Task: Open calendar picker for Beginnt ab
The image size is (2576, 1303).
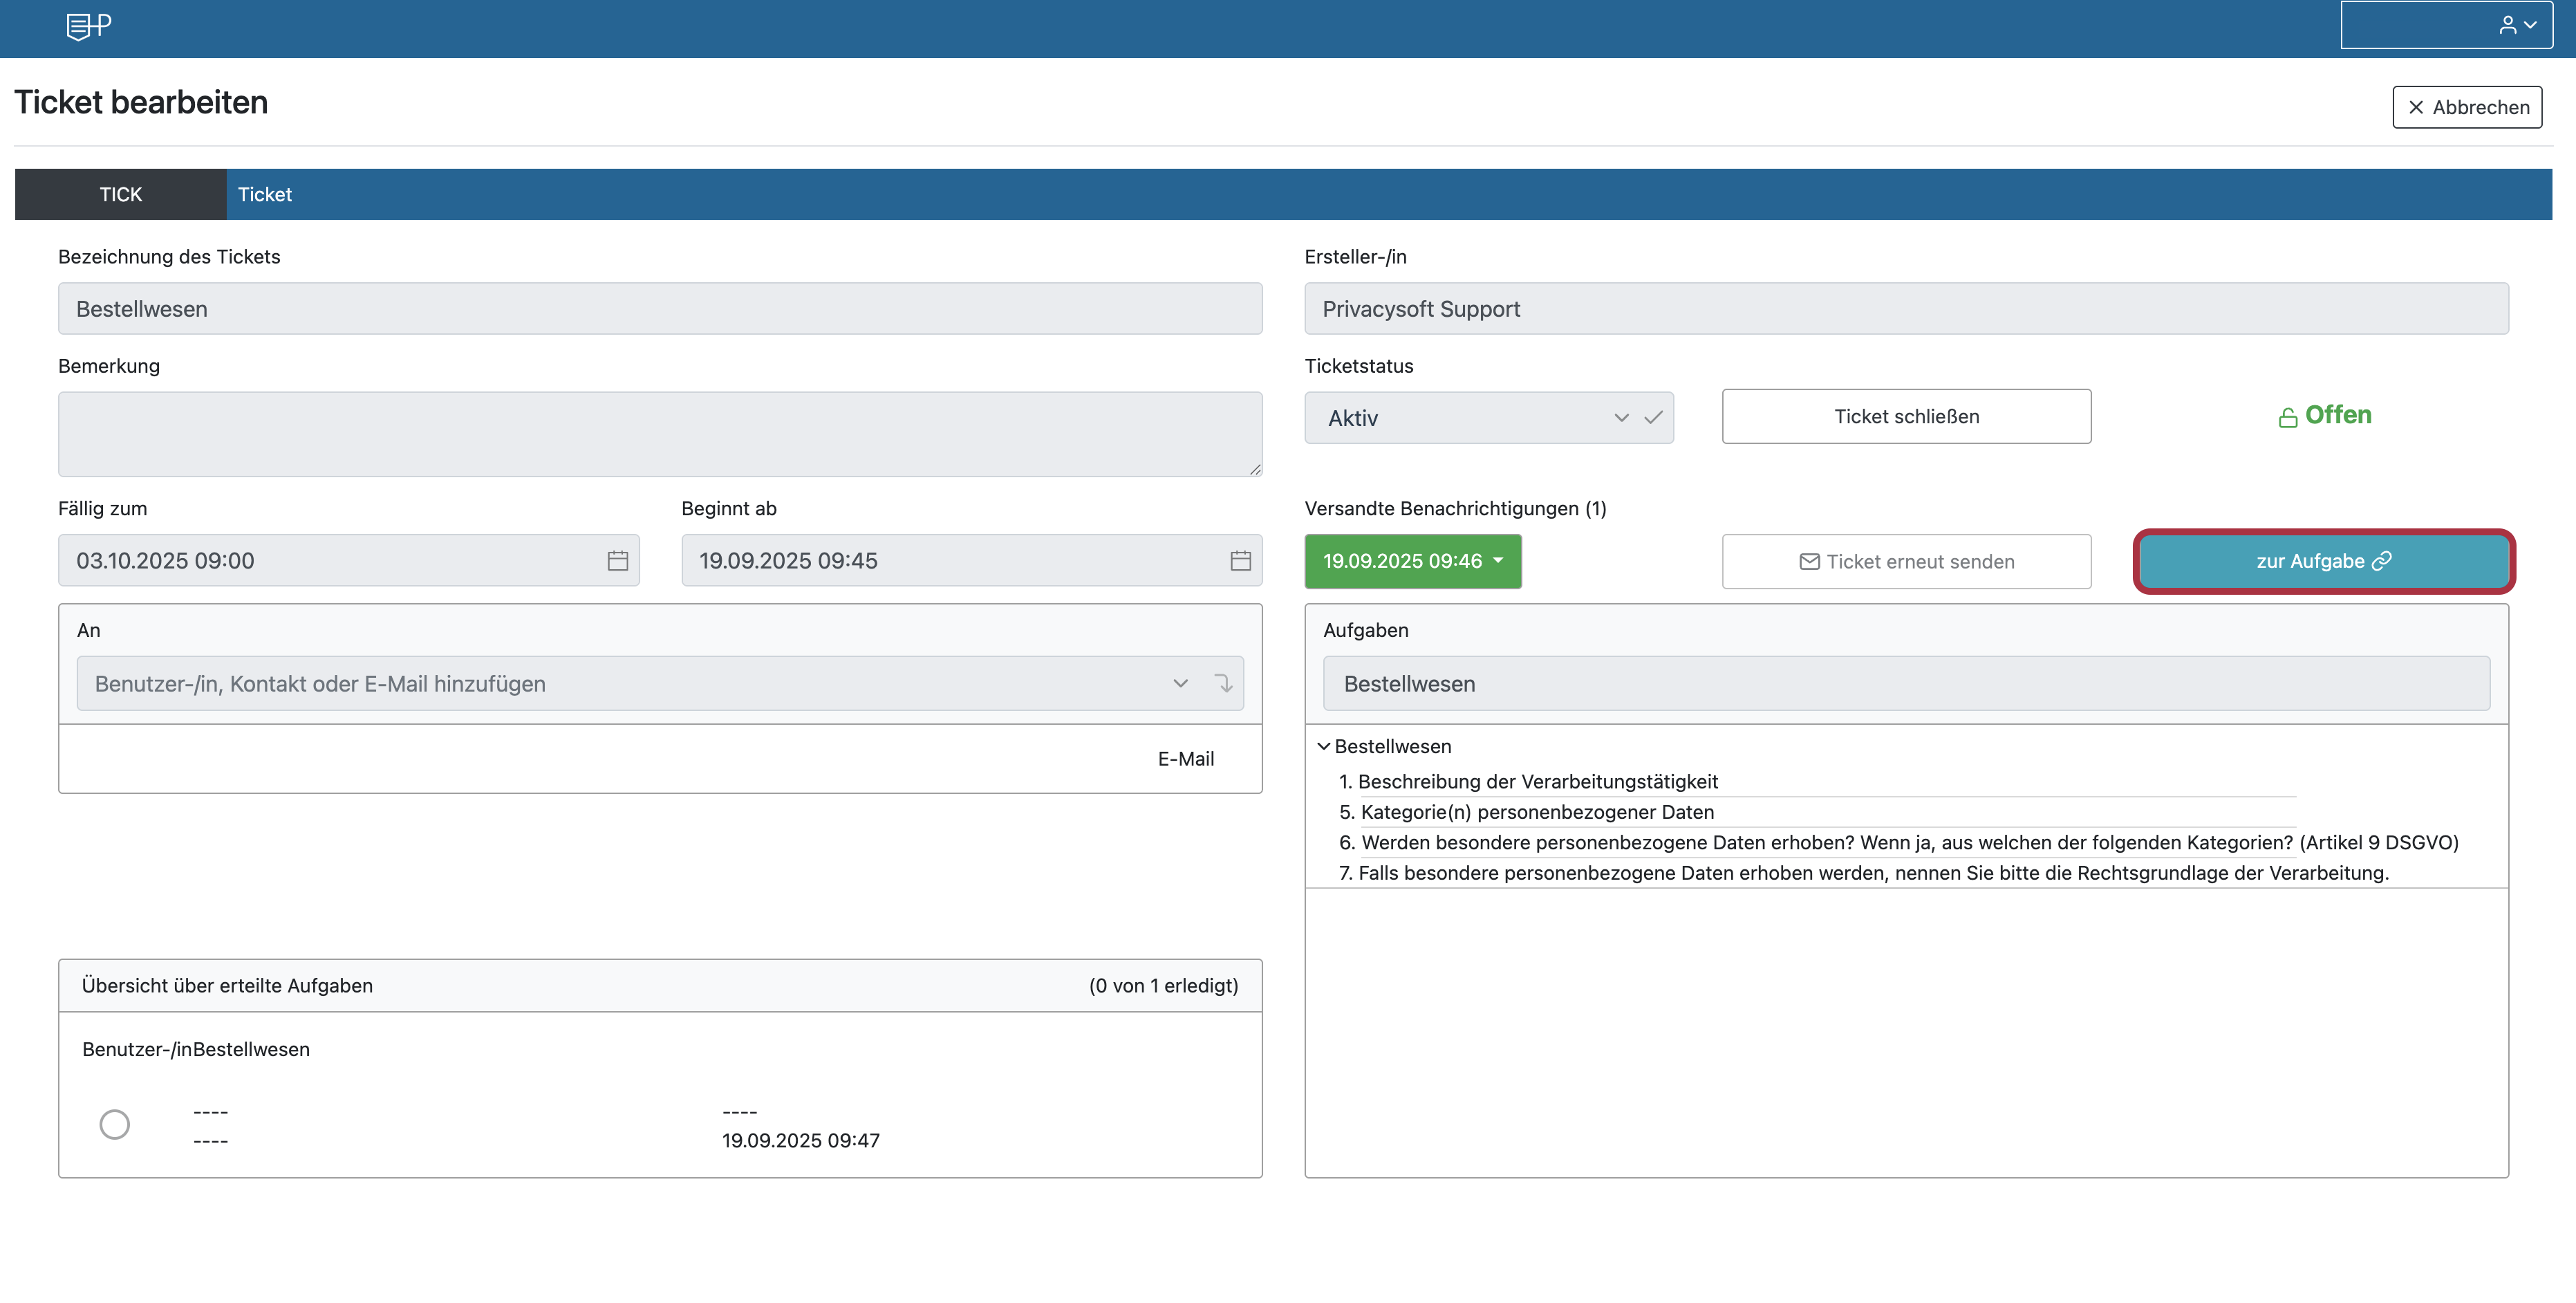Action: point(1240,561)
